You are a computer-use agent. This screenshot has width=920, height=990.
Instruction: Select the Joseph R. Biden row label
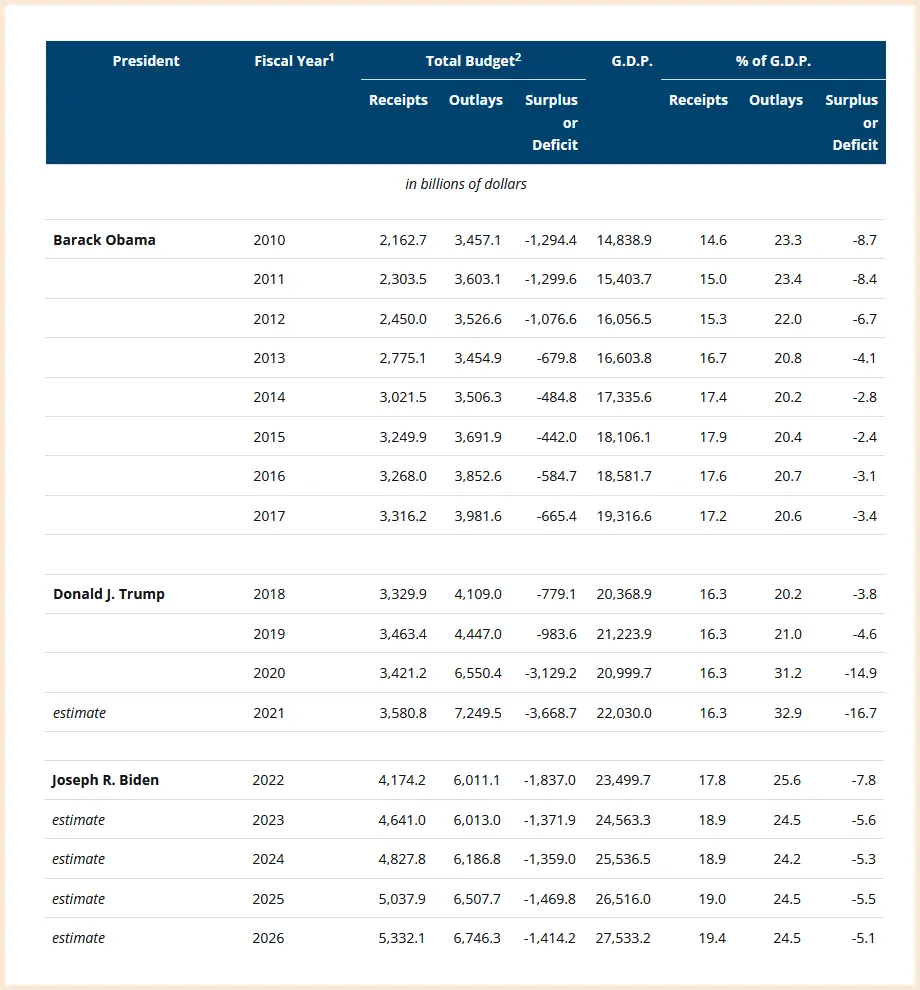(105, 780)
